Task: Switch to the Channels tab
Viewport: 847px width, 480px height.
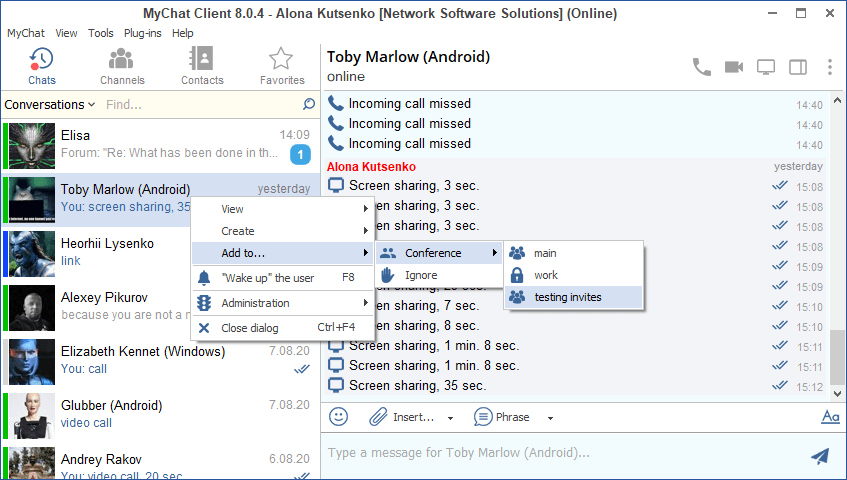Action: (x=122, y=67)
